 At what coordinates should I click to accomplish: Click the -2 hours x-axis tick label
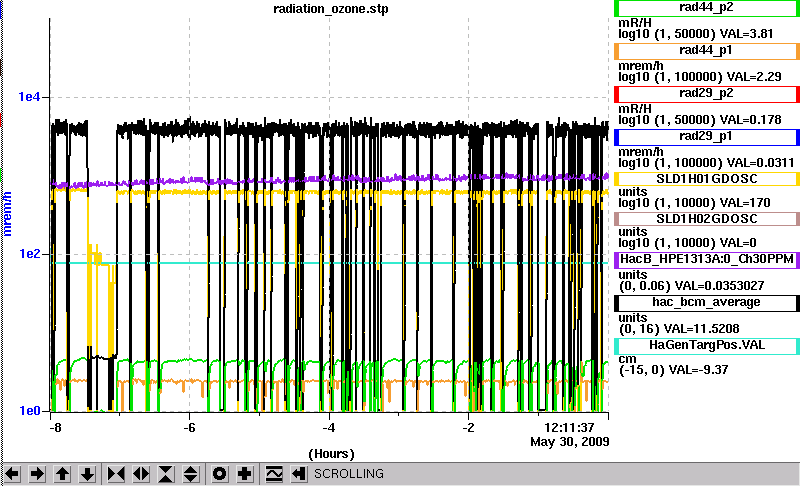click(468, 427)
